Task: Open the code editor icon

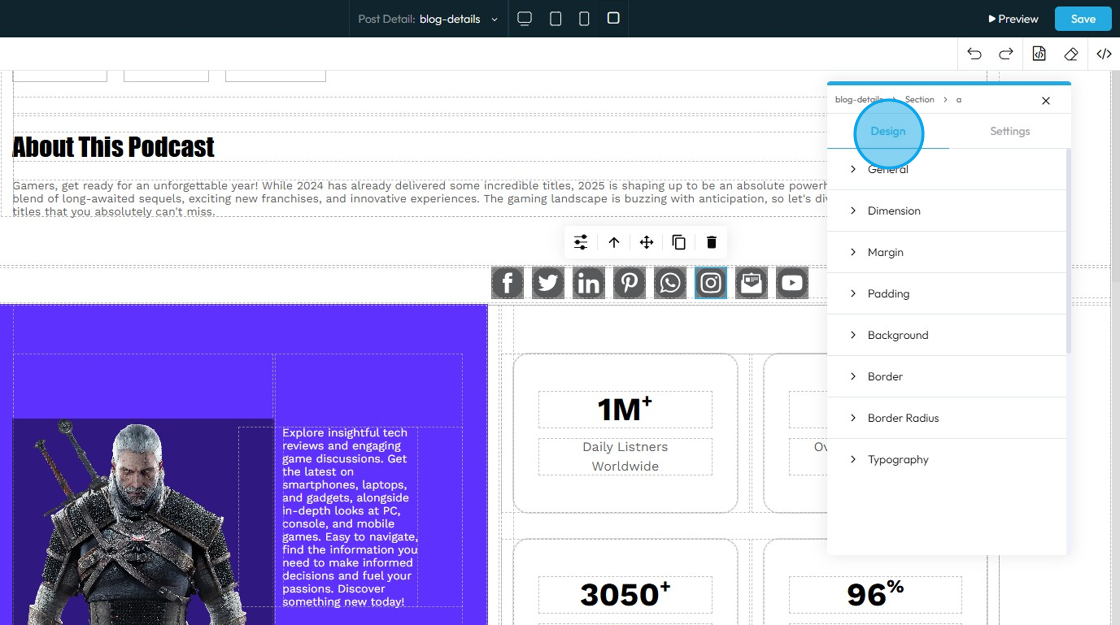Action: coord(1104,54)
